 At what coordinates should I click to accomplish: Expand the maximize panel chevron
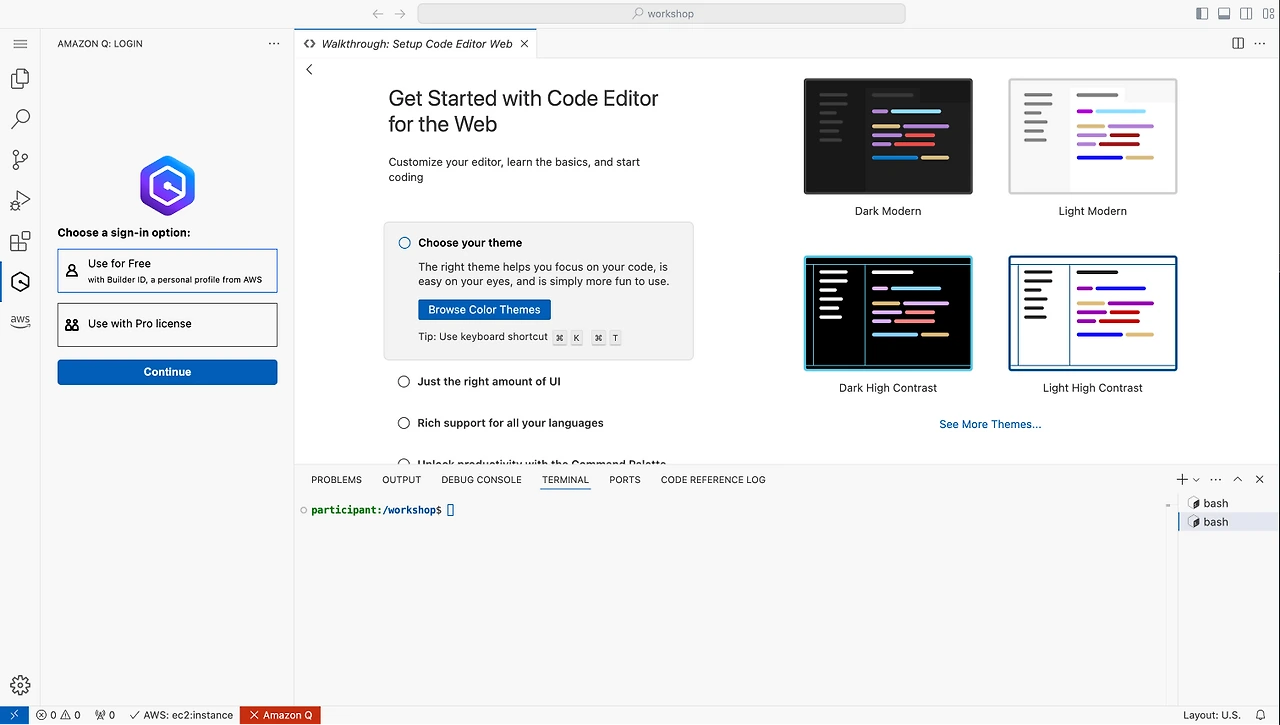[x=1238, y=479]
